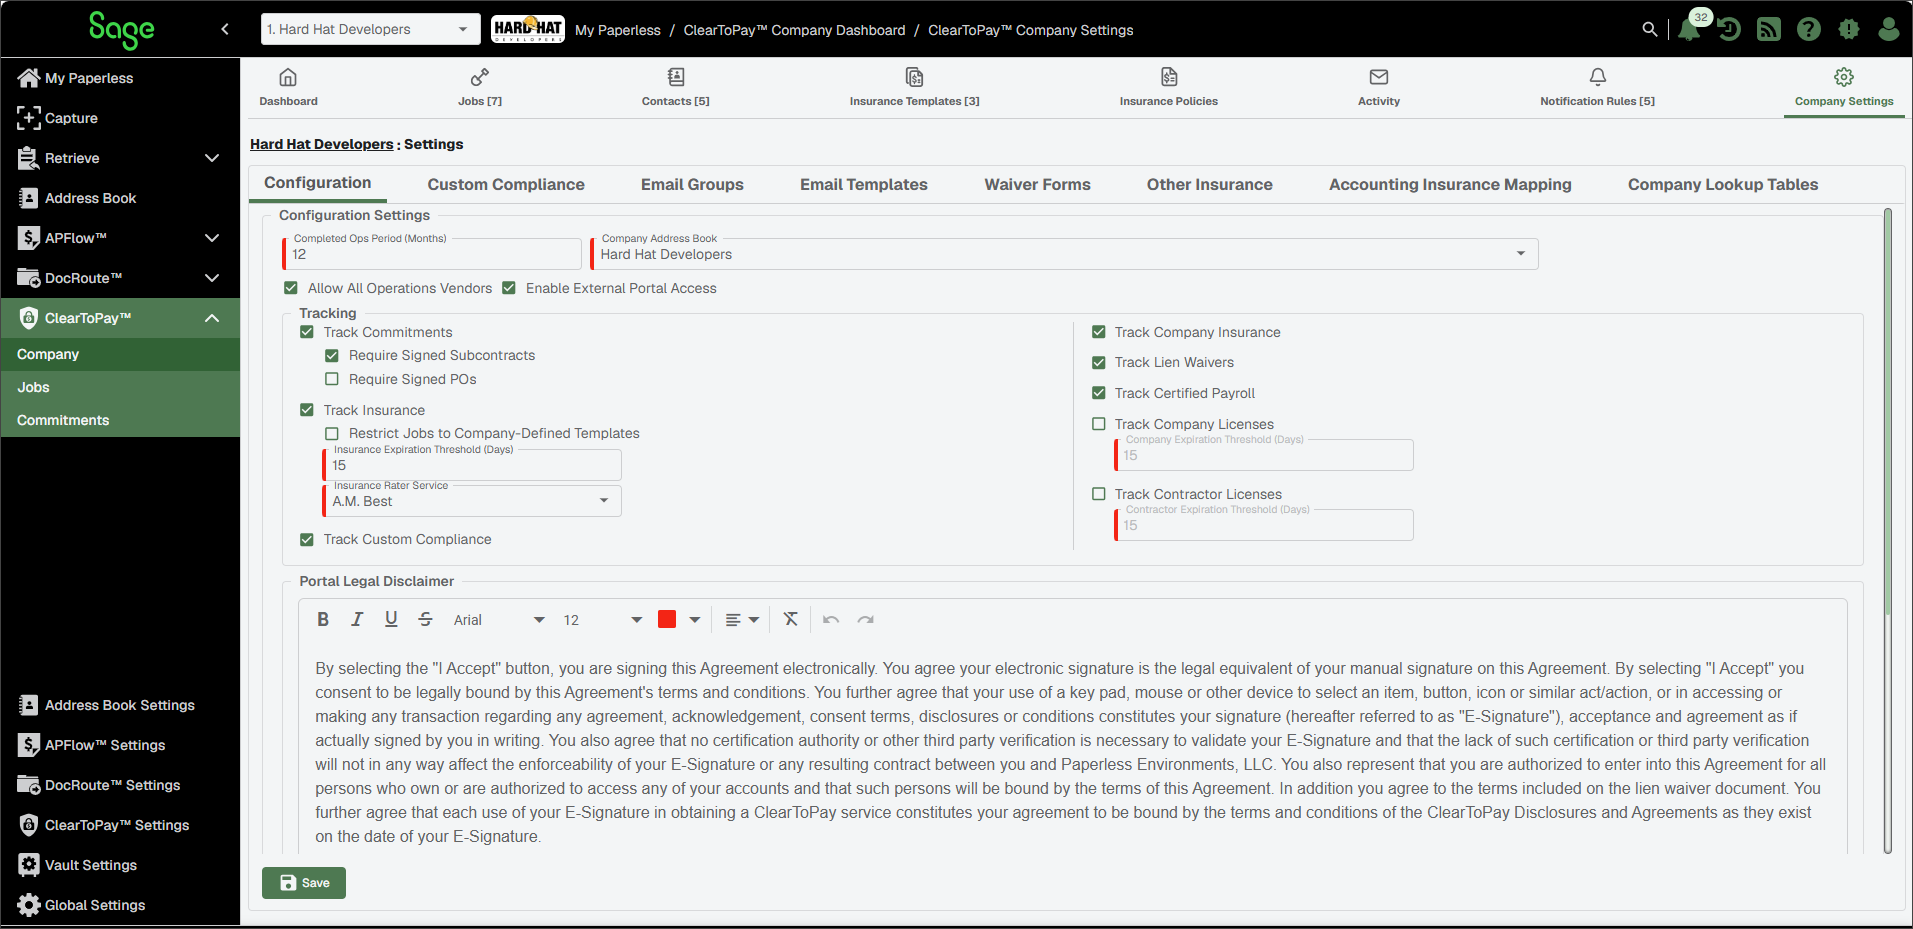Enable Restrict Jobs to Company-Defined Templates

point(332,433)
